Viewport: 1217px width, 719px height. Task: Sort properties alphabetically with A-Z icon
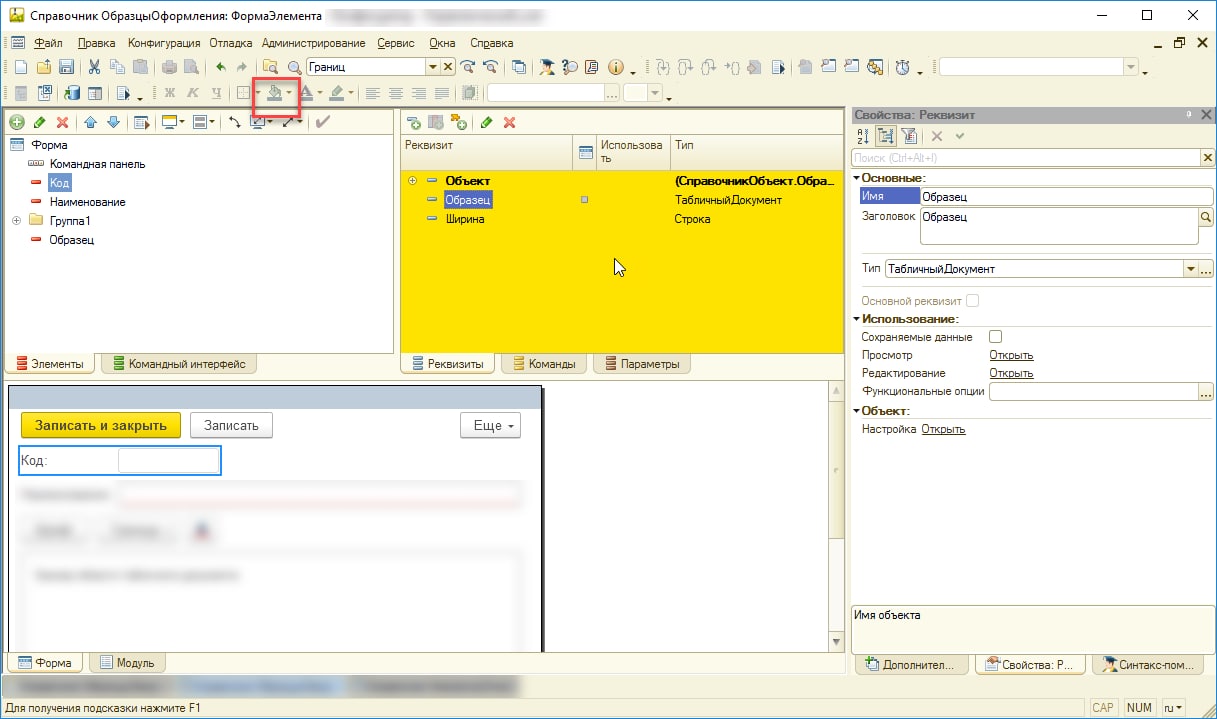pyautogui.click(x=863, y=136)
